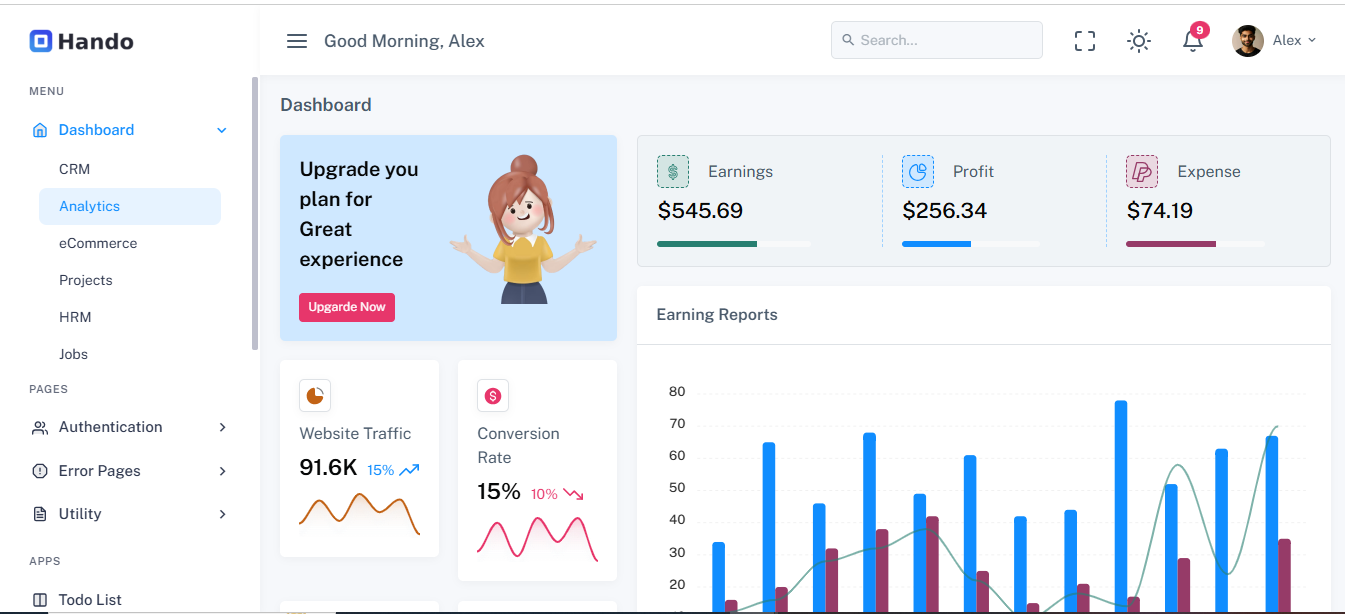Open the eCommerce dashboard page

tap(98, 243)
